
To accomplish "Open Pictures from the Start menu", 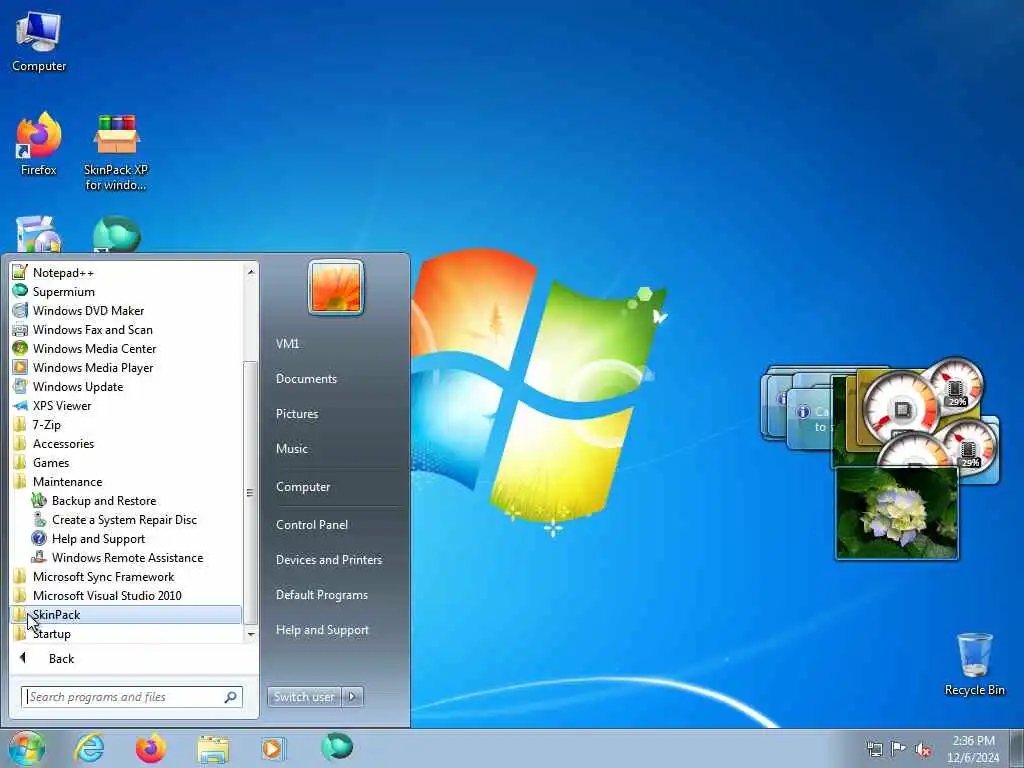I will pos(297,414).
